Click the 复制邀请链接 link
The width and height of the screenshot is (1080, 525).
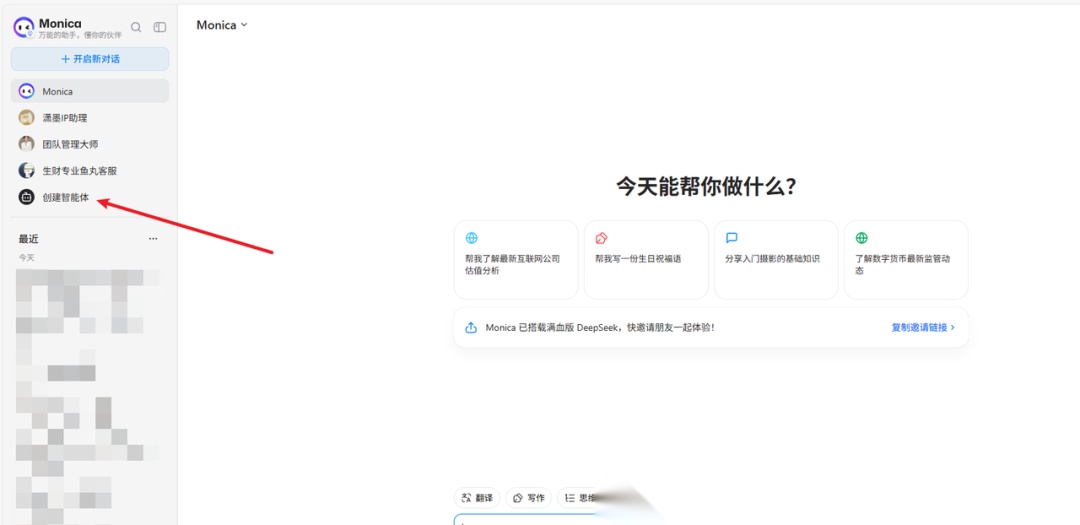click(923, 327)
